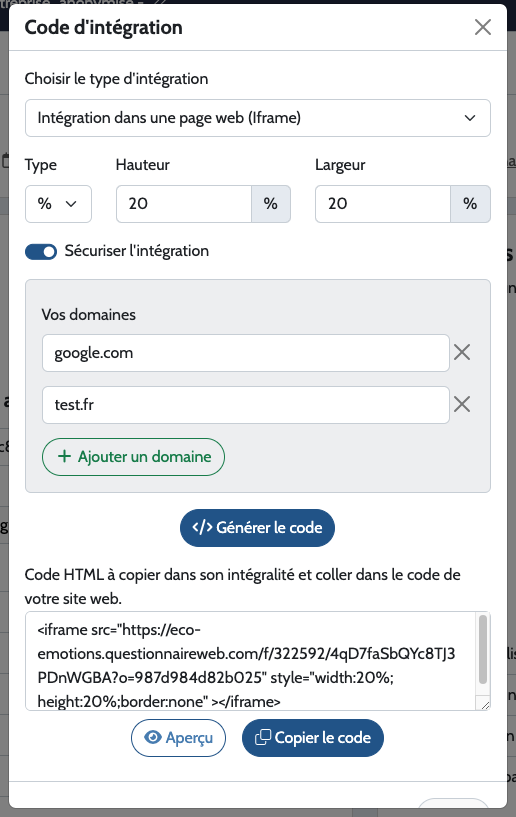Click the Générer le code button
516x817 pixels.
(x=257, y=528)
